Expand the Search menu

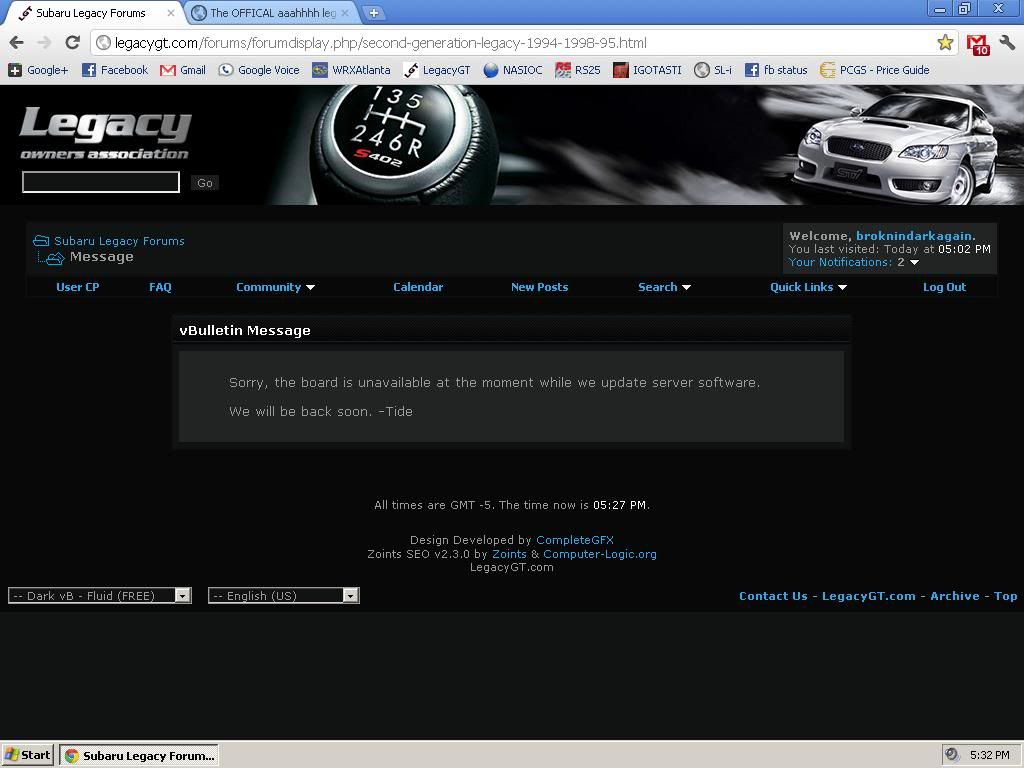[x=664, y=287]
